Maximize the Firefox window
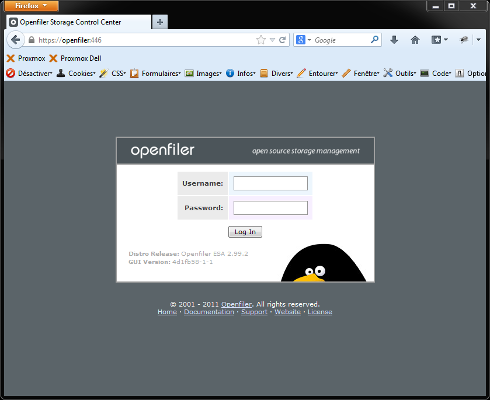Viewport: 490px width, 400px height. tap(451, 6)
